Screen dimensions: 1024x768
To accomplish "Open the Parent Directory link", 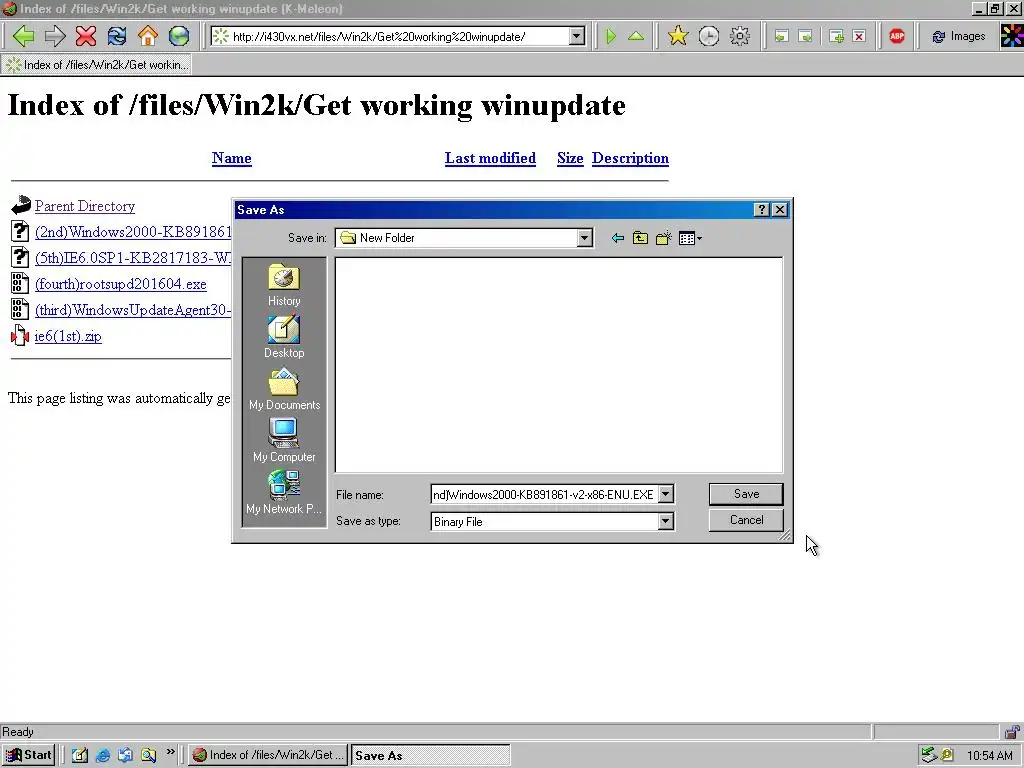I will click(x=85, y=206).
